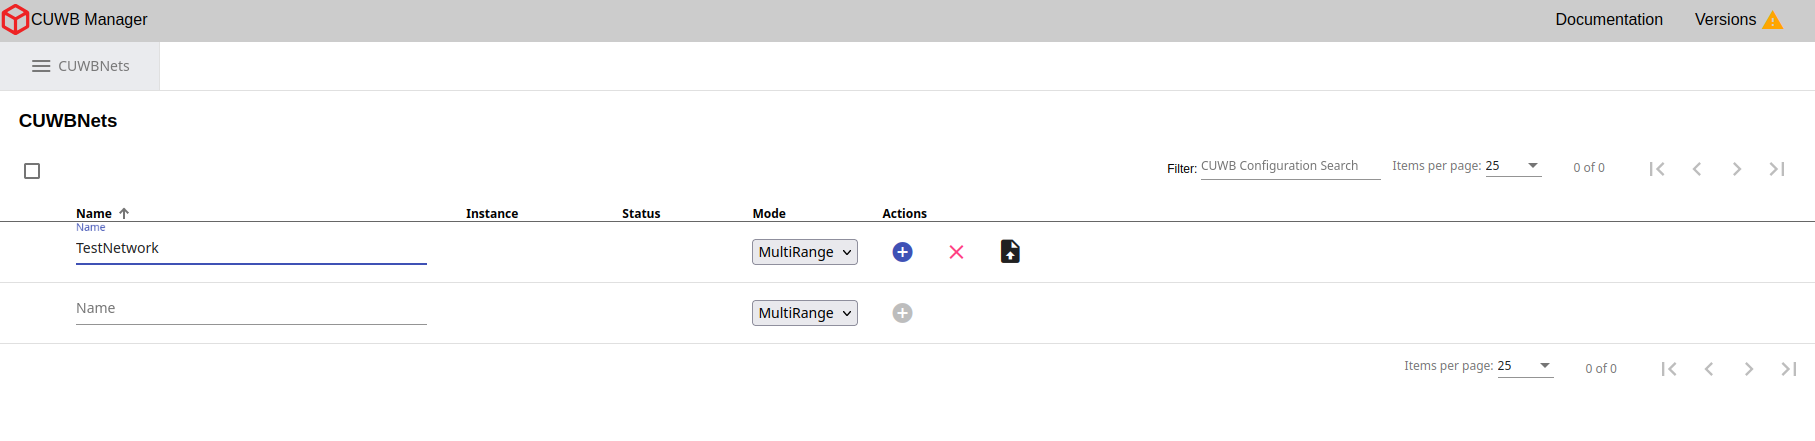Screen dimensions: 1815x441
Task: Jump to first page in bottom paginator
Action: coord(1669,369)
